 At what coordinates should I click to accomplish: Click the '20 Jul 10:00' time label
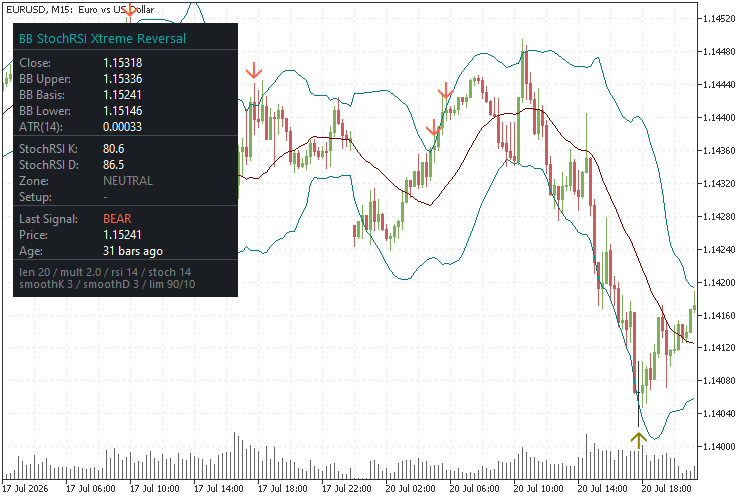538,489
